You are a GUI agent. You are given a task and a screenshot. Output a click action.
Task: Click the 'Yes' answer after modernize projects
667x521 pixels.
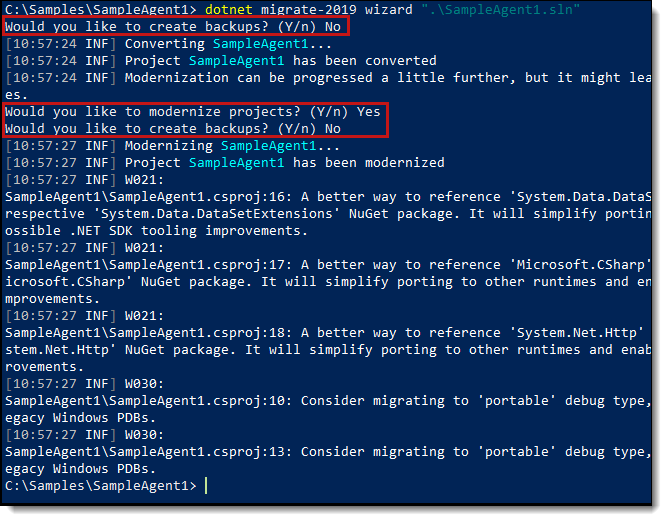click(x=368, y=111)
